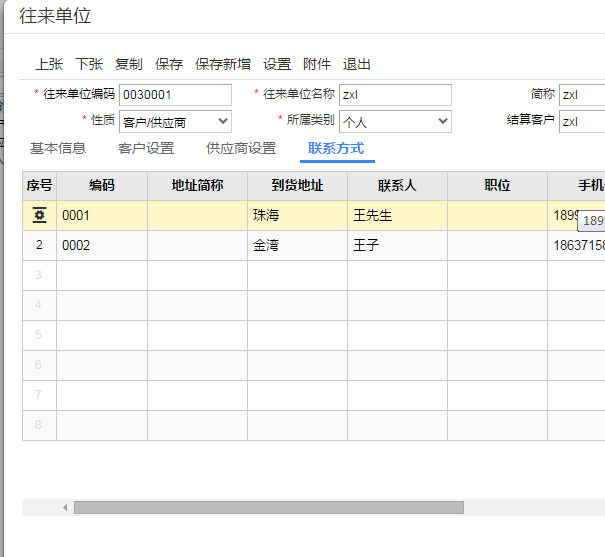Screen dimensions: 605x557
Task: Click empty row number 3
Action: coord(39,275)
